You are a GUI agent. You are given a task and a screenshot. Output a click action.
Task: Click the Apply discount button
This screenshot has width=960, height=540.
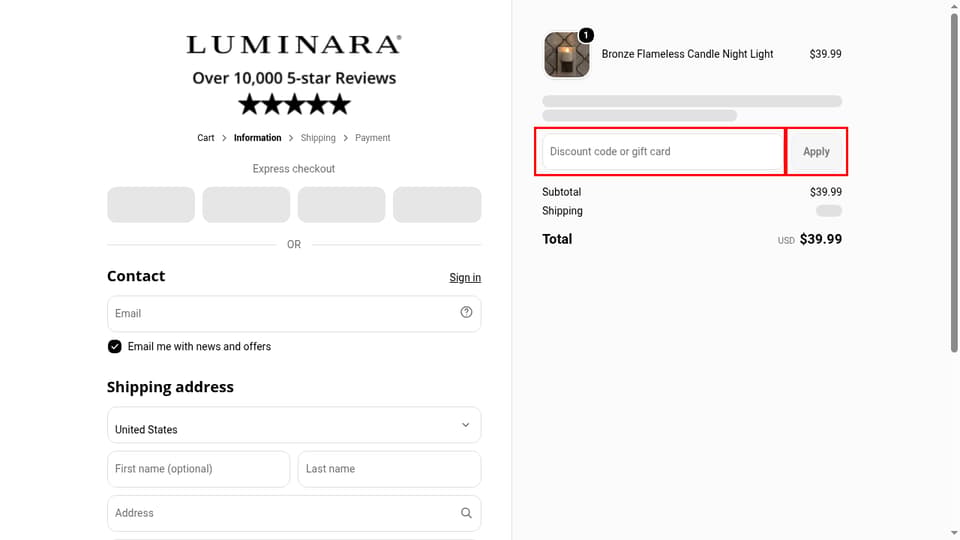816,151
